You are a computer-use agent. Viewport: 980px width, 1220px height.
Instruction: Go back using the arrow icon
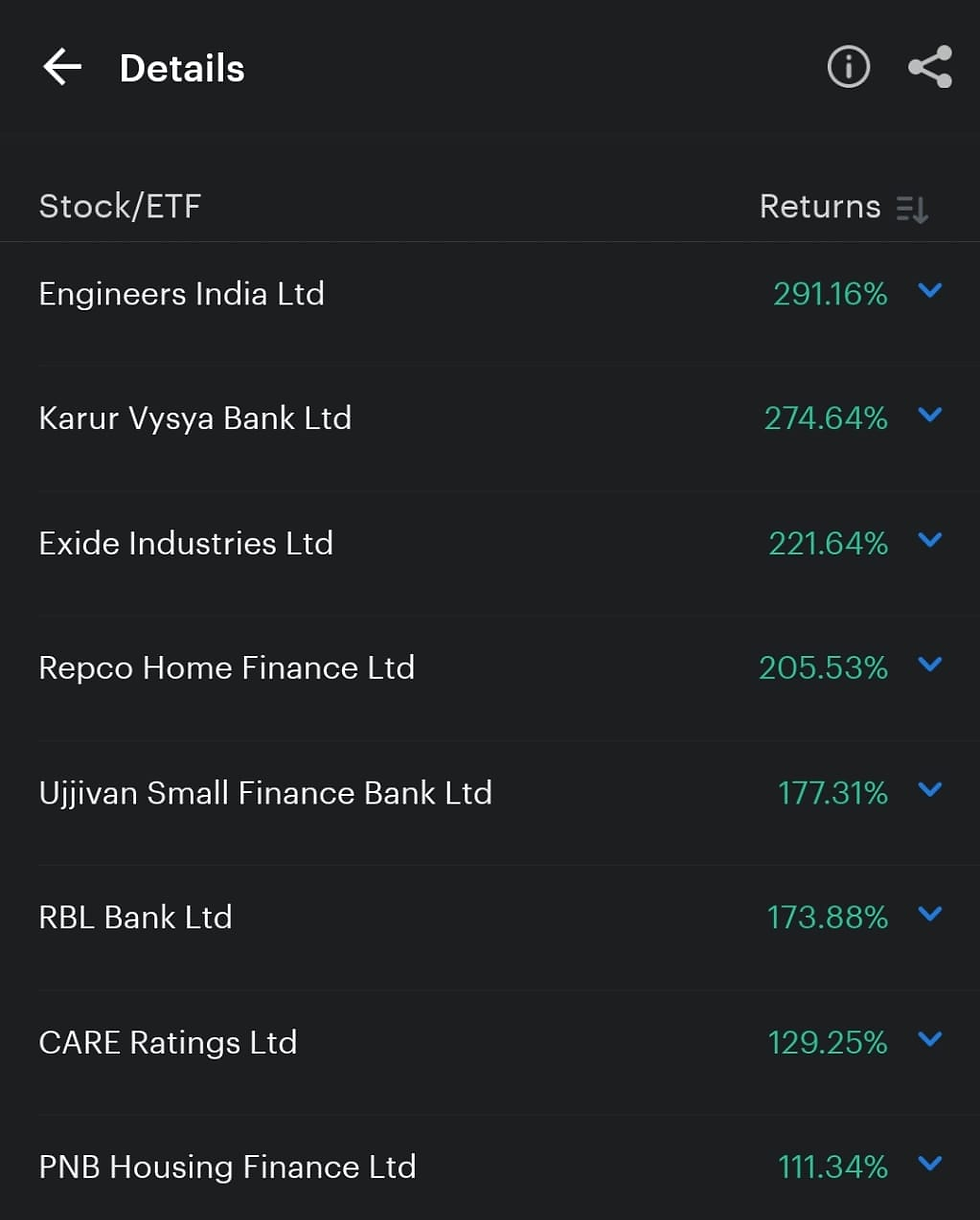point(62,68)
